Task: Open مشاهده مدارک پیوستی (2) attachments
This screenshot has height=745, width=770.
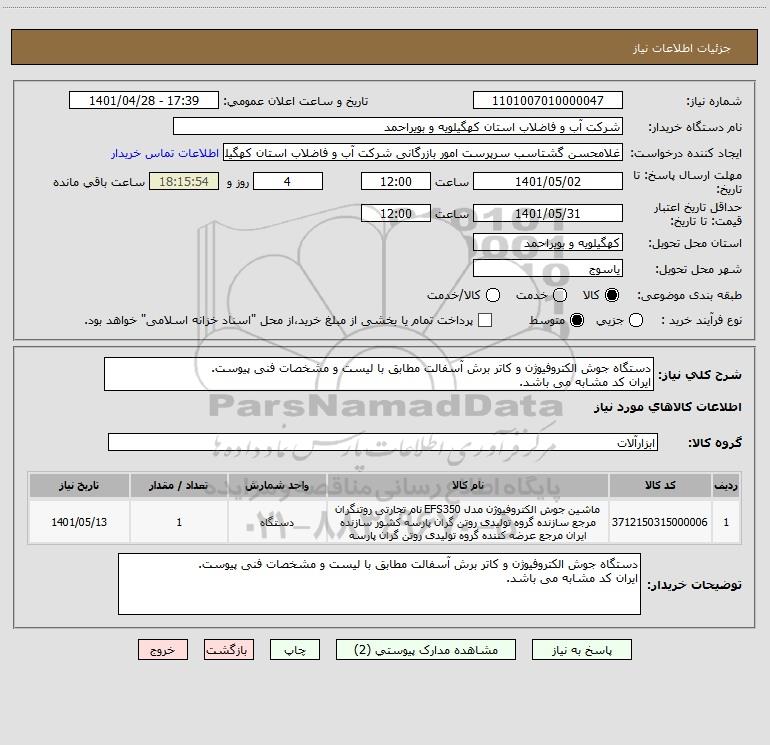Action: (x=426, y=650)
